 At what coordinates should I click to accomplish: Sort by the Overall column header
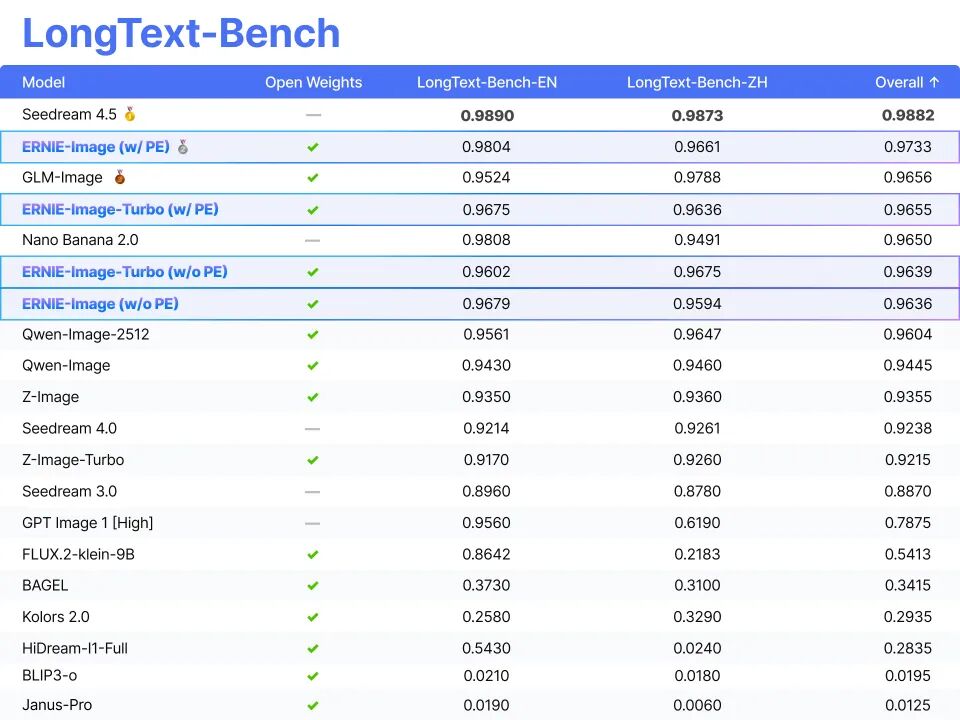pos(907,83)
